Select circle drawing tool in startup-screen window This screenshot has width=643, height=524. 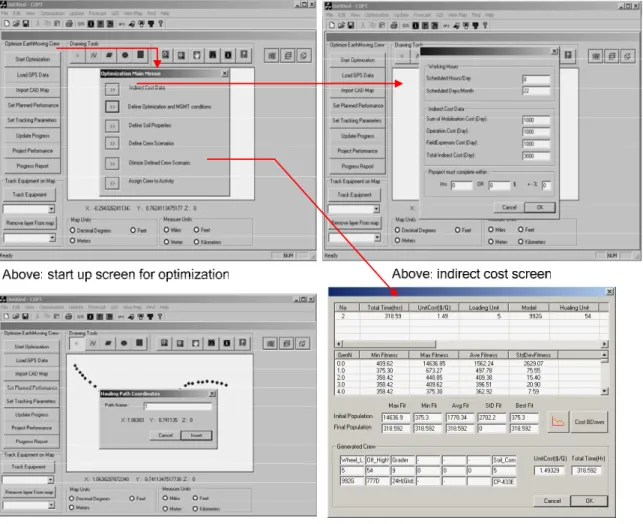coord(125,55)
